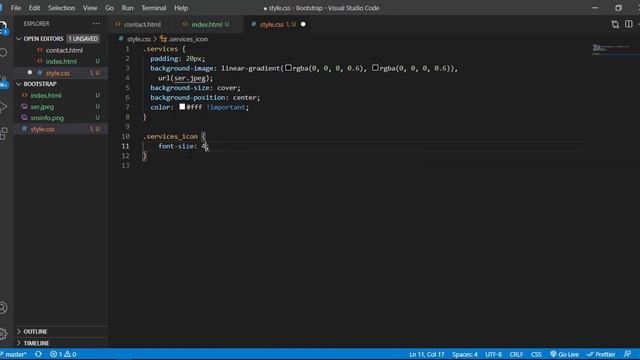The height and width of the screenshot is (360, 640).
Task: Synchronize changes via status bar sync icon
Action: [x=38, y=354]
